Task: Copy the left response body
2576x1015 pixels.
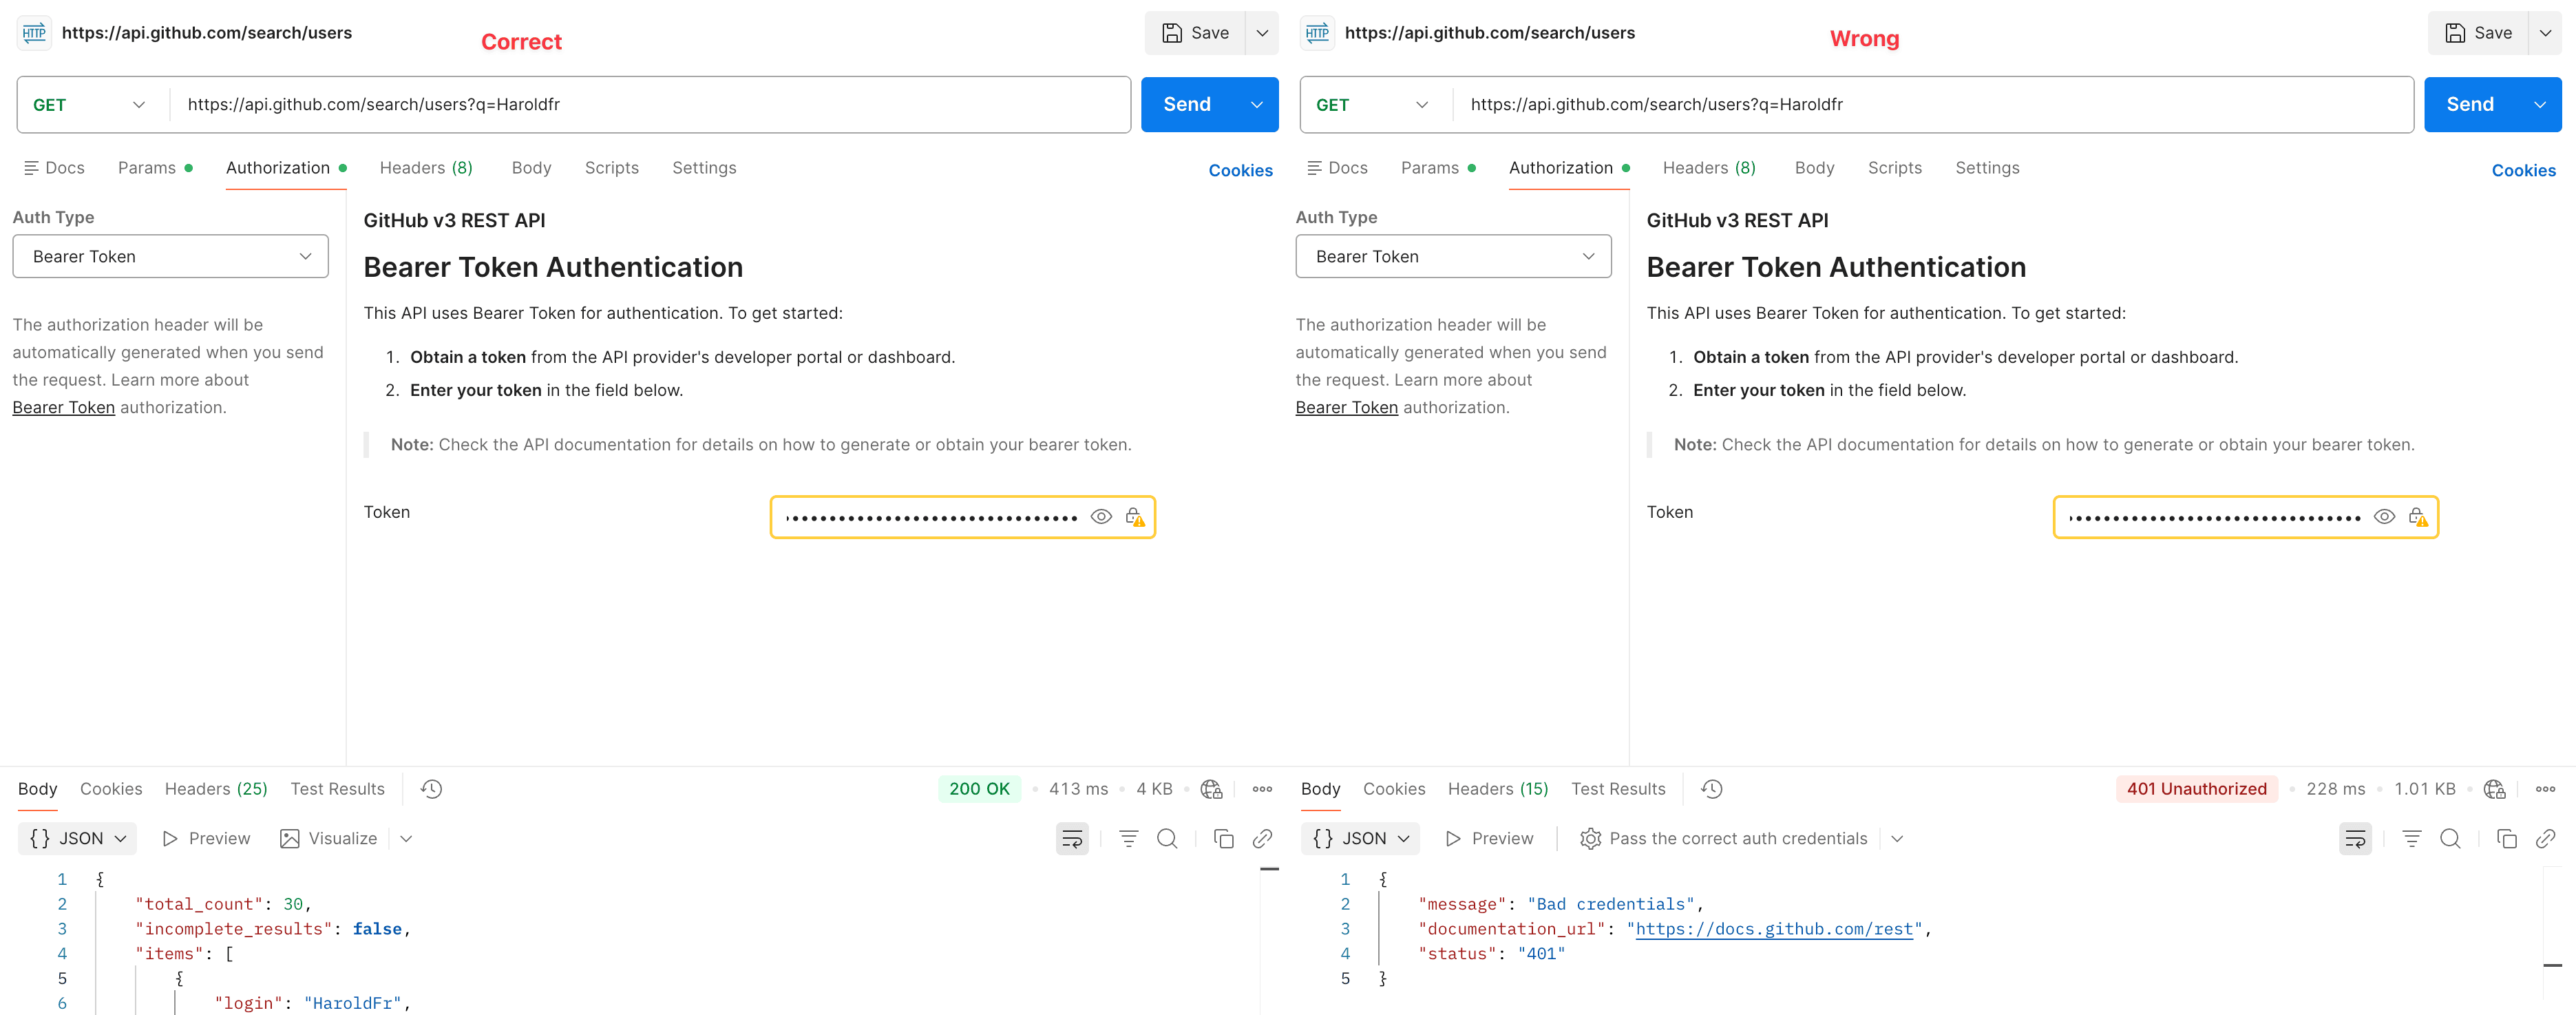Action: [1223, 839]
